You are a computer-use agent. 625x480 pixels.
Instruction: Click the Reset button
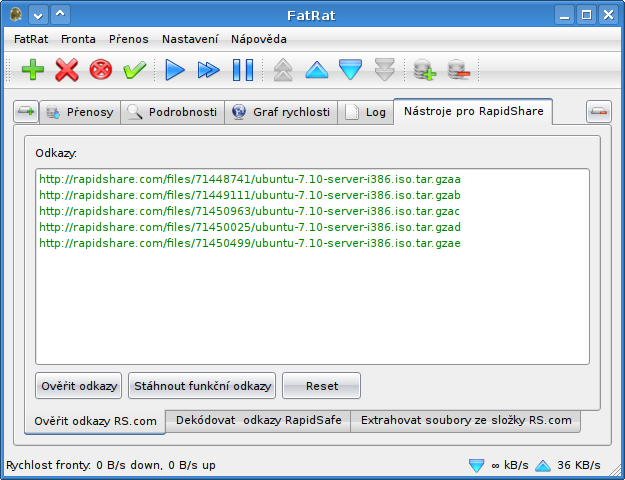tap(322, 386)
